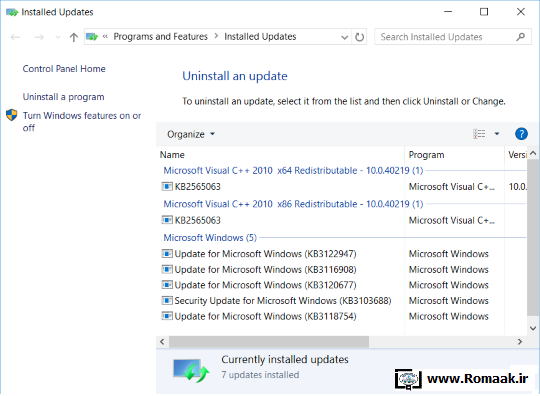Click vertical scrollbar down arrow
540x396 pixels.
(x=533, y=328)
